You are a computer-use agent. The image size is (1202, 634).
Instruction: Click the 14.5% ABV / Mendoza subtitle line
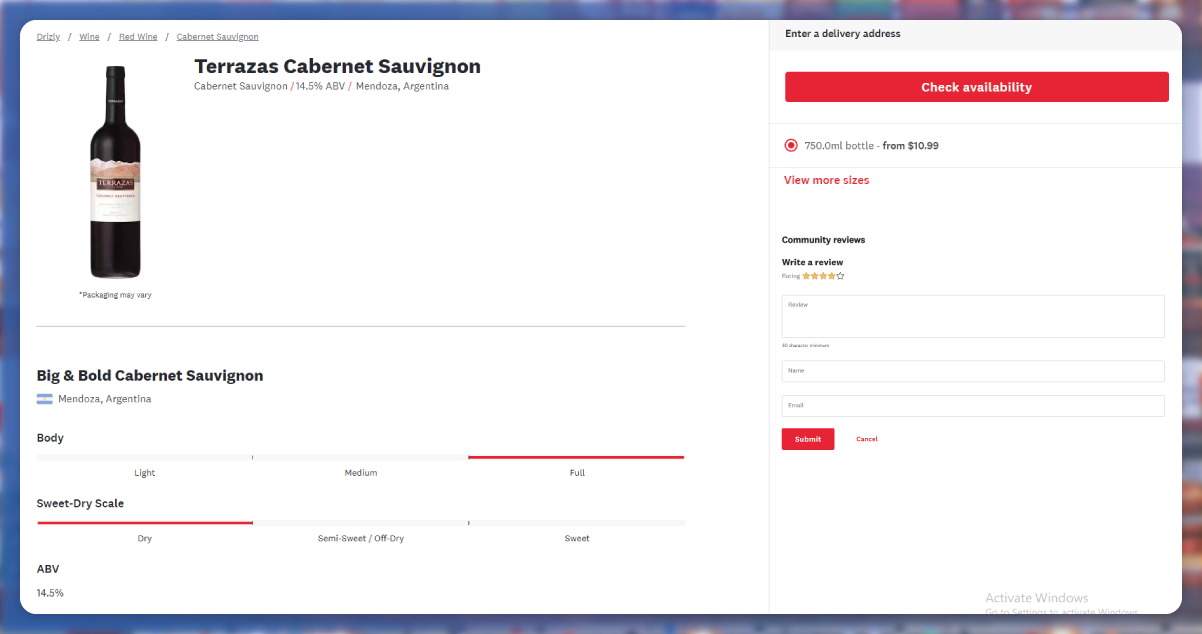click(x=321, y=86)
